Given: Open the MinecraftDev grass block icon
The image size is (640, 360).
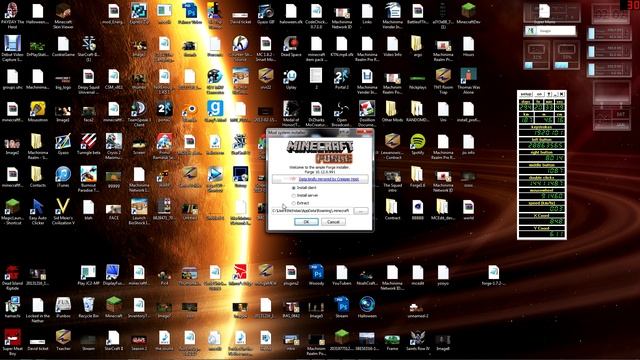Looking at the screenshot, I should 468,13.
